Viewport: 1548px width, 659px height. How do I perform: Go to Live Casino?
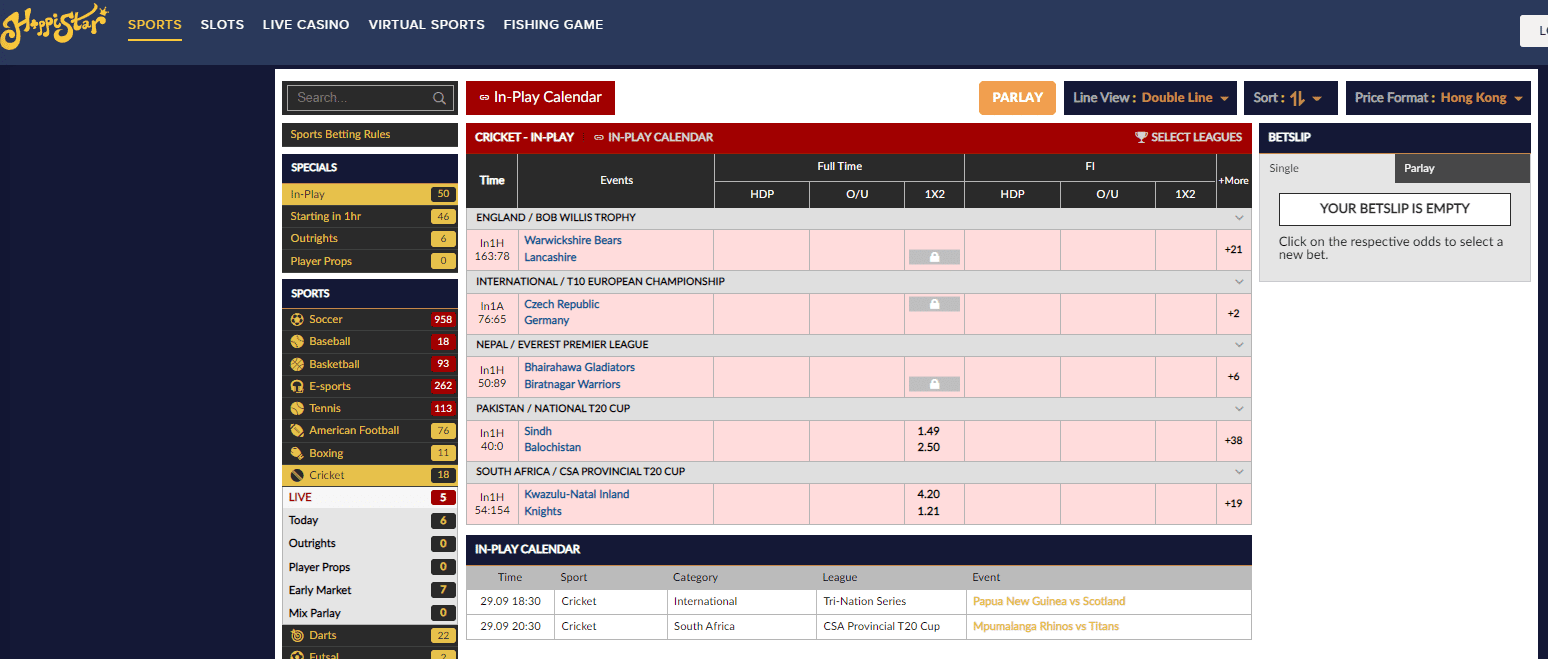pos(306,25)
